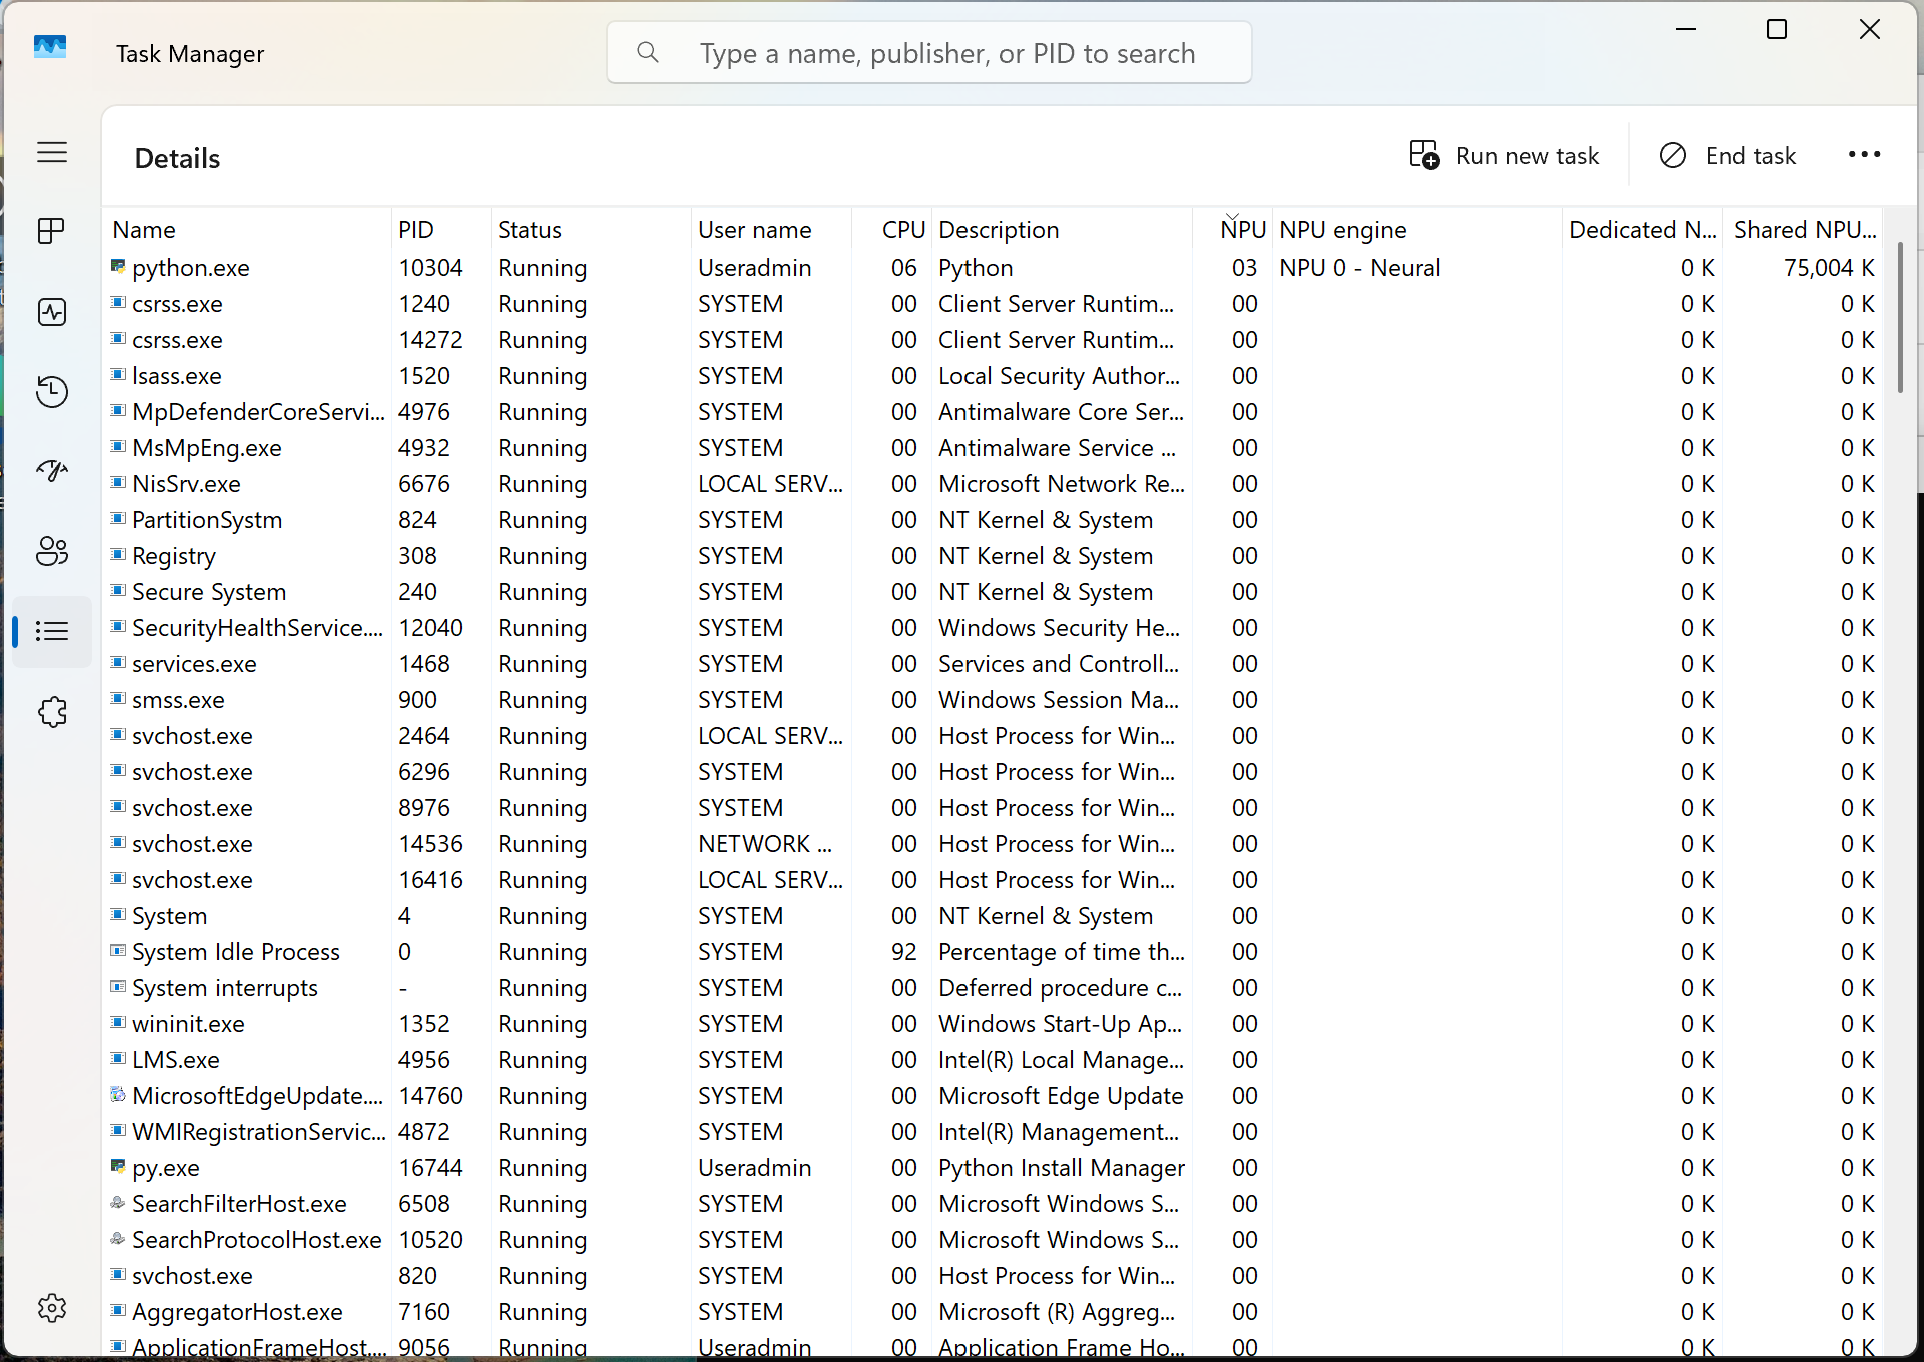Image resolution: width=1924 pixels, height=1362 pixels.
Task: Open Task Manager settings gear
Action: (52, 1308)
